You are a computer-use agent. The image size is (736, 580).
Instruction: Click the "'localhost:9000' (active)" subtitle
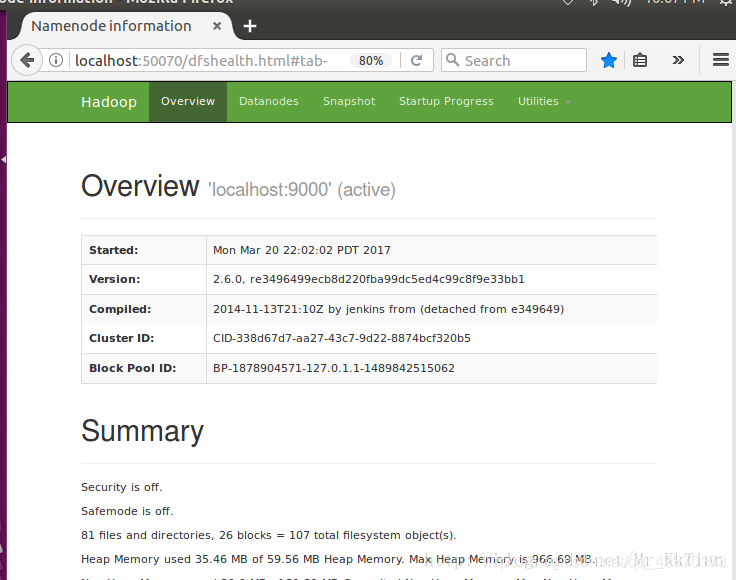302,190
